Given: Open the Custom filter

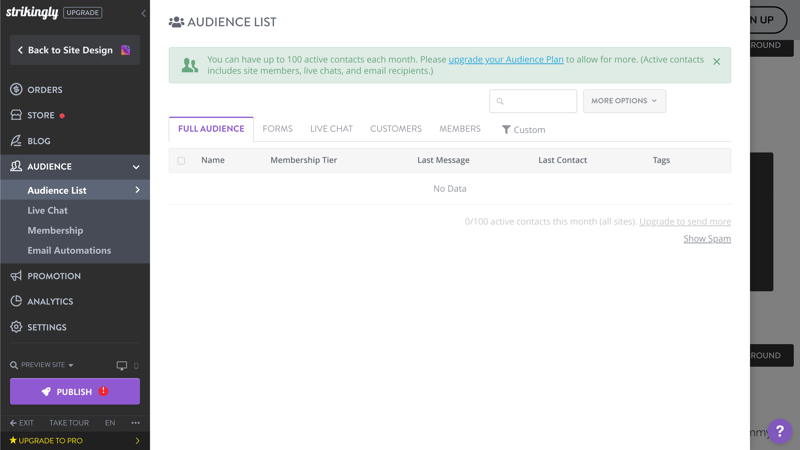Looking at the screenshot, I should point(523,130).
